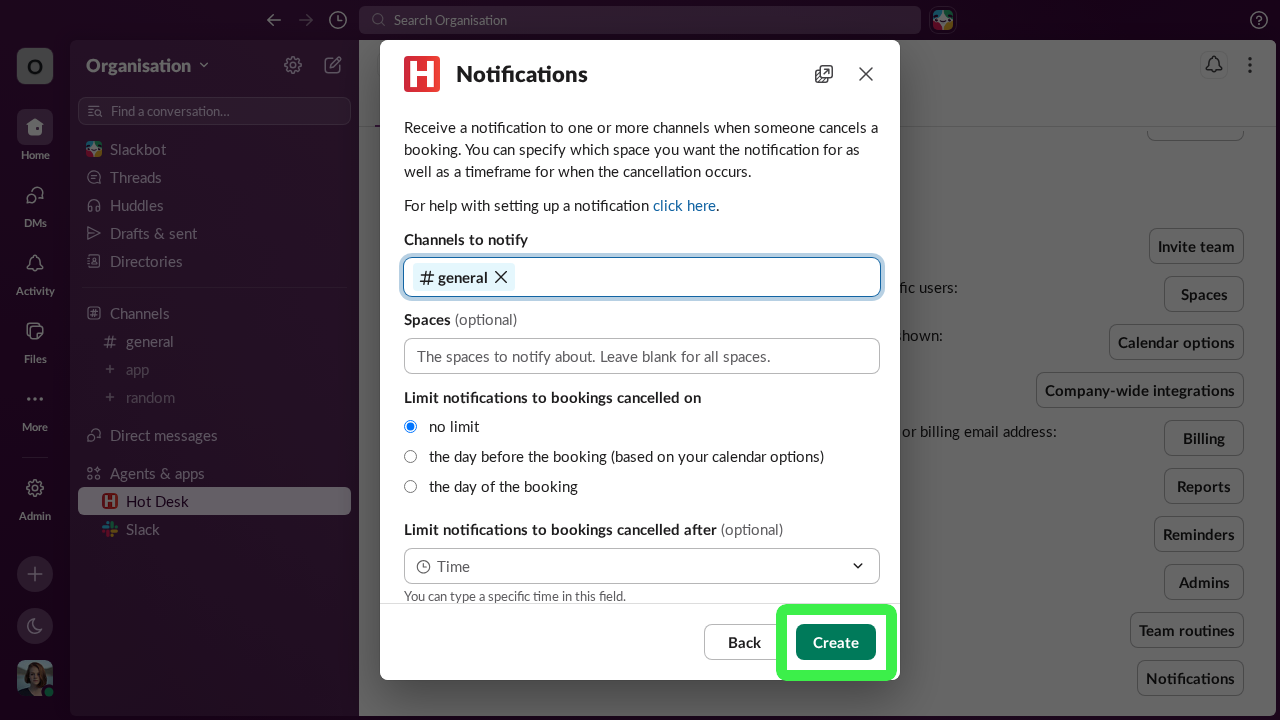Viewport: 1280px width, 720px height.
Task: Open Calendar options
Action: click(1176, 342)
